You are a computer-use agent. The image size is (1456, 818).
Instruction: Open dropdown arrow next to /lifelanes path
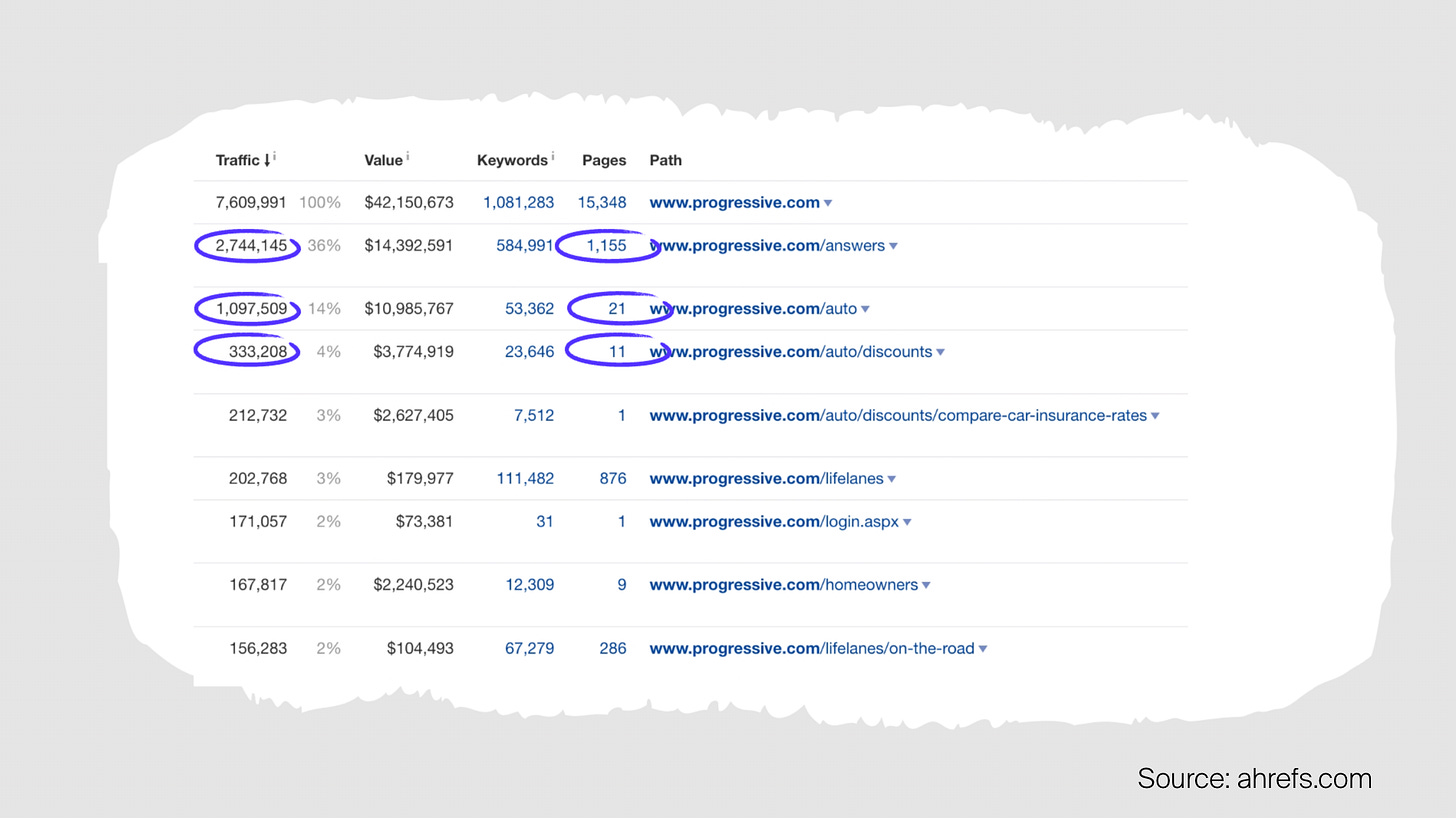coord(891,479)
